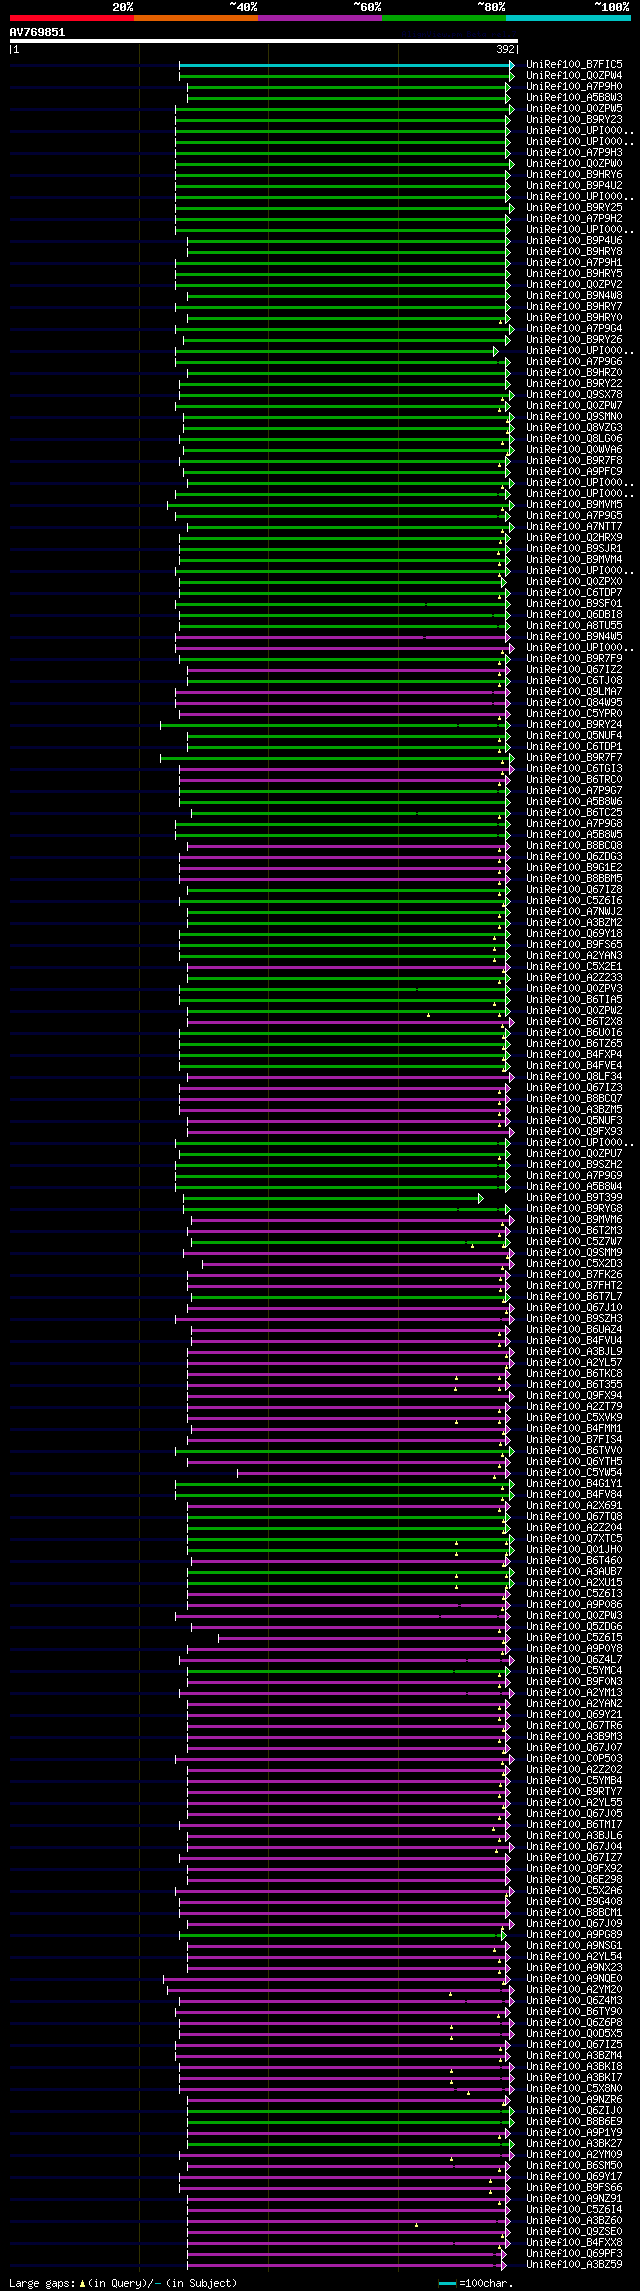The height and width of the screenshot is (2291, 640).
Task: Click the red ~20% legend segment
Action: pos(71,17)
